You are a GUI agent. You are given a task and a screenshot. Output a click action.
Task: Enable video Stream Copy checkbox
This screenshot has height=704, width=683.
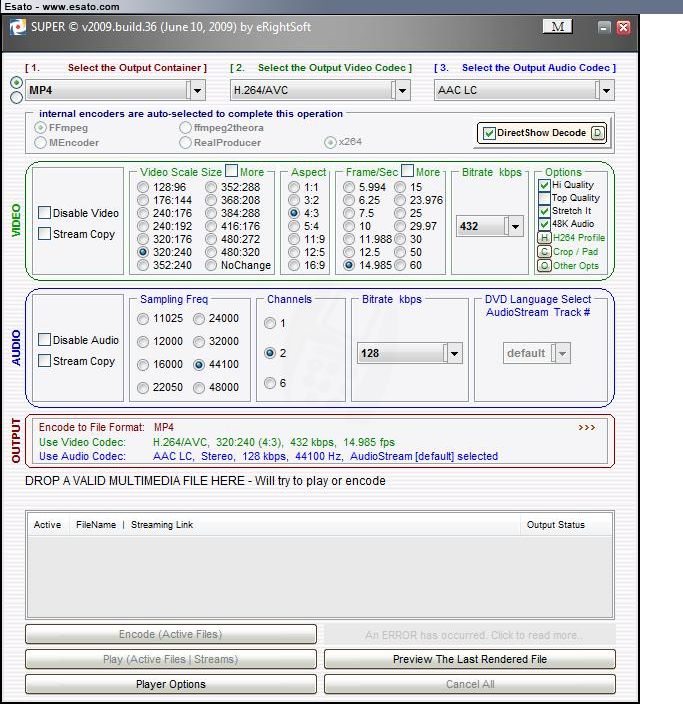(x=44, y=234)
